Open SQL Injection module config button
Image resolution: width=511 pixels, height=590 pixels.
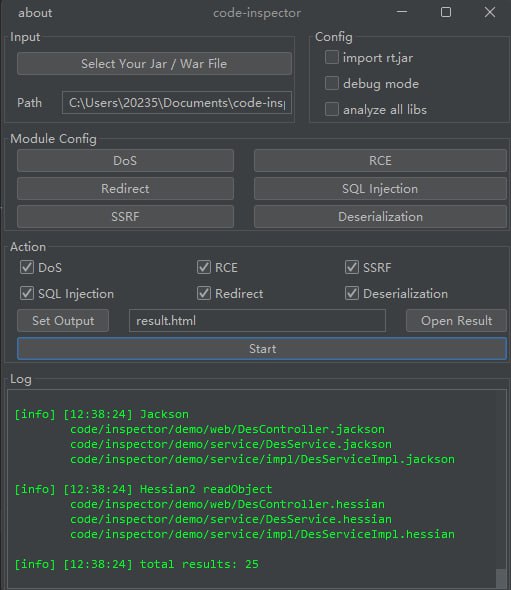click(380, 189)
